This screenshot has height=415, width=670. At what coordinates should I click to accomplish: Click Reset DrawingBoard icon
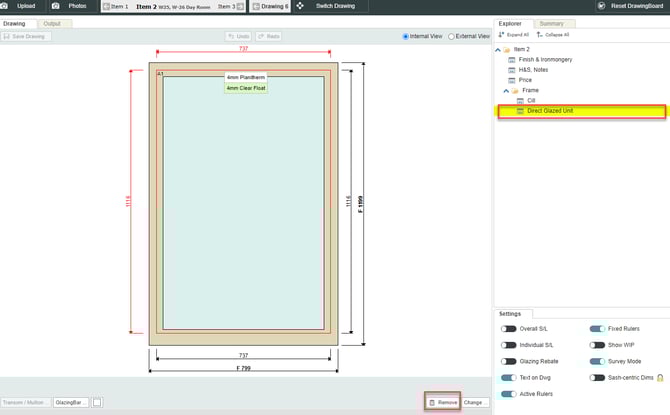pyautogui.click(x=601, y=6)
